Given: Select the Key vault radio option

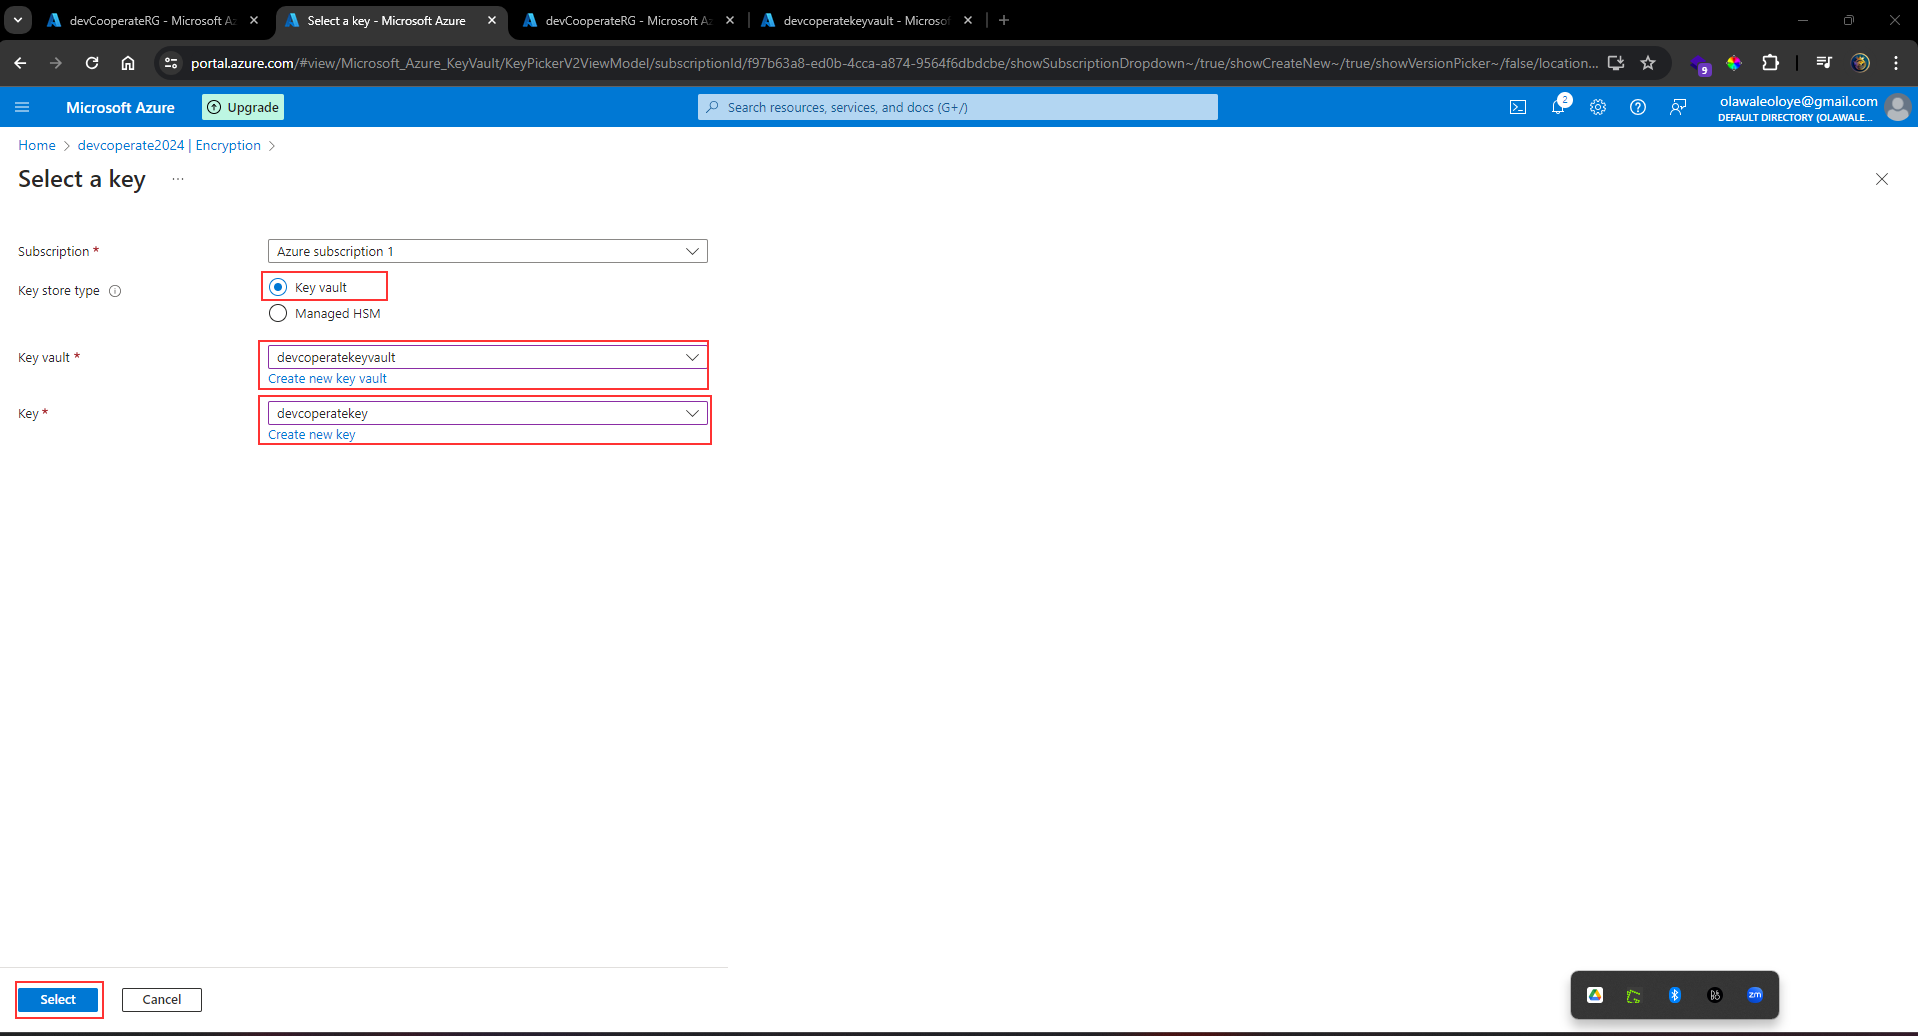Looking at the screenshot, I should [x=278, y=287].
